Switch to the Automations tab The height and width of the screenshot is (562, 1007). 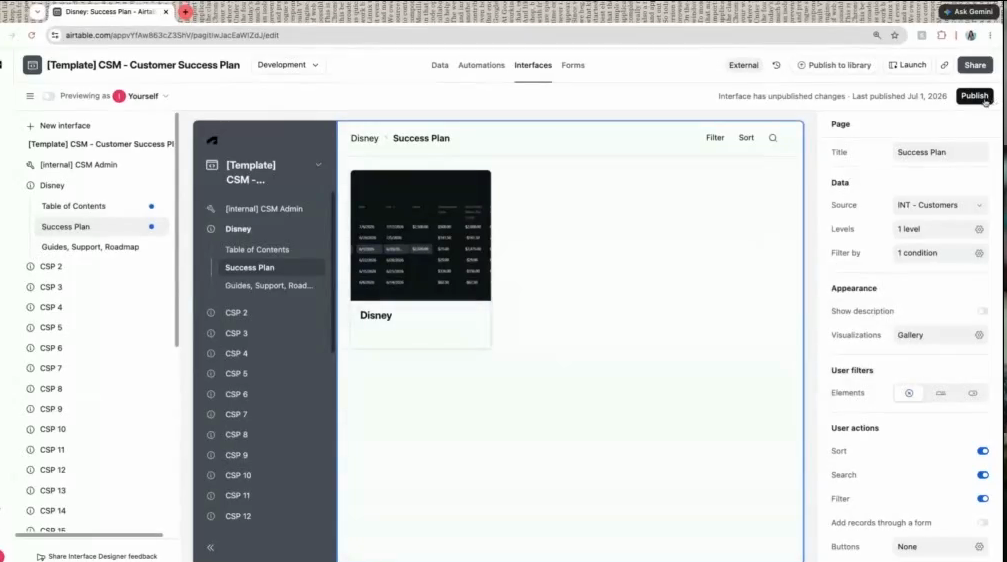pos(481,65)
